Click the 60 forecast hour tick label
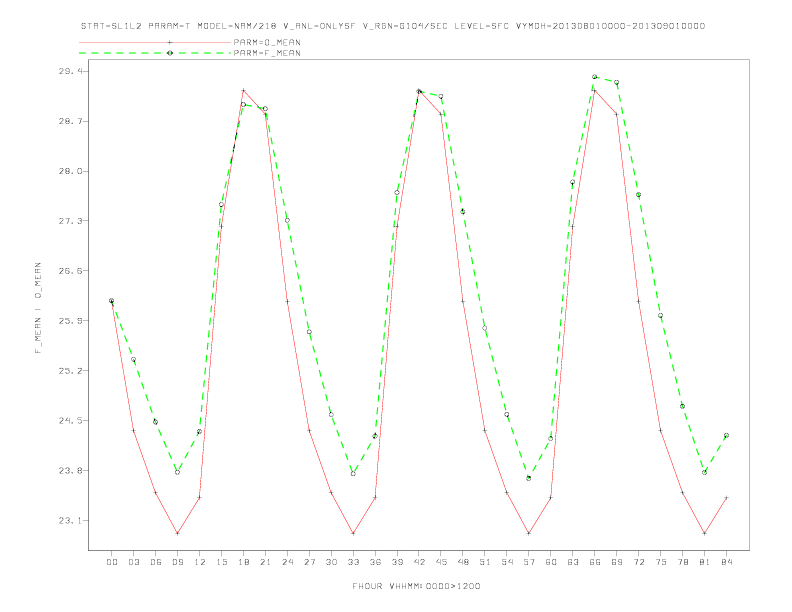Screen dimensions: 792x612 pyautogui.click(x=551, y=562)
